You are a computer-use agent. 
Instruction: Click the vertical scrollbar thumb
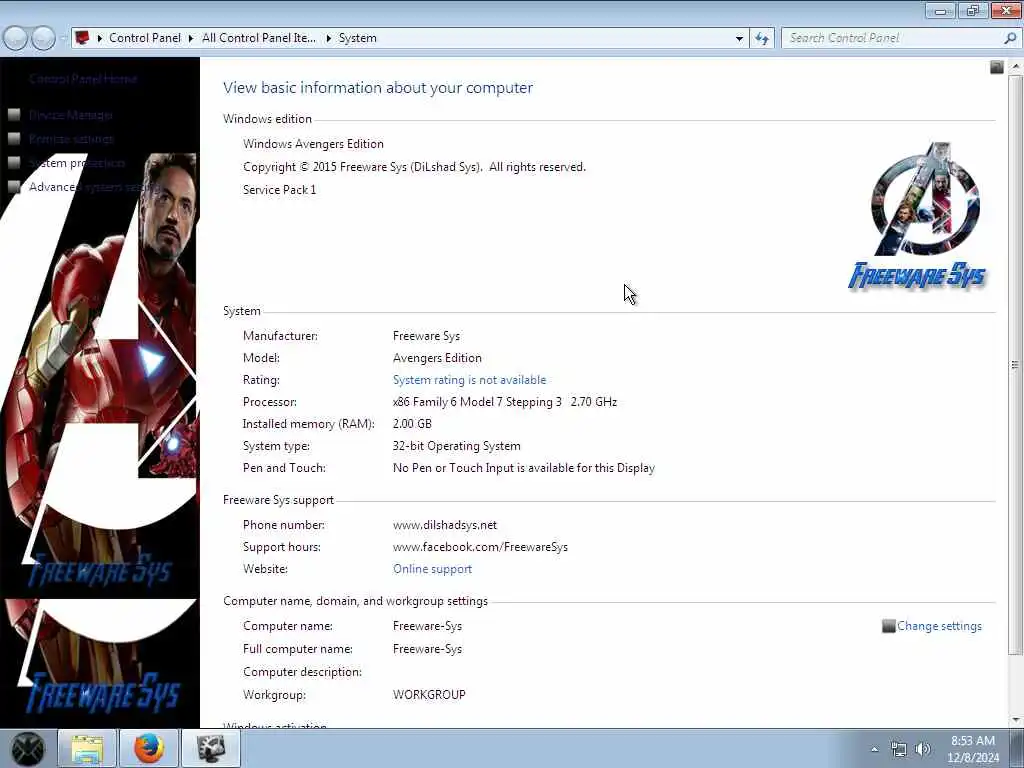pyautogui.click(x=1015, y=364)
